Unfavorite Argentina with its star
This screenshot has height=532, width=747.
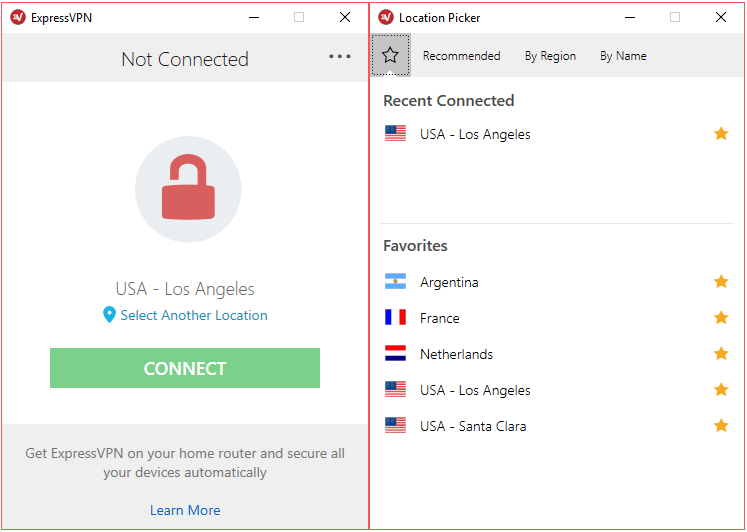(721, 282)
